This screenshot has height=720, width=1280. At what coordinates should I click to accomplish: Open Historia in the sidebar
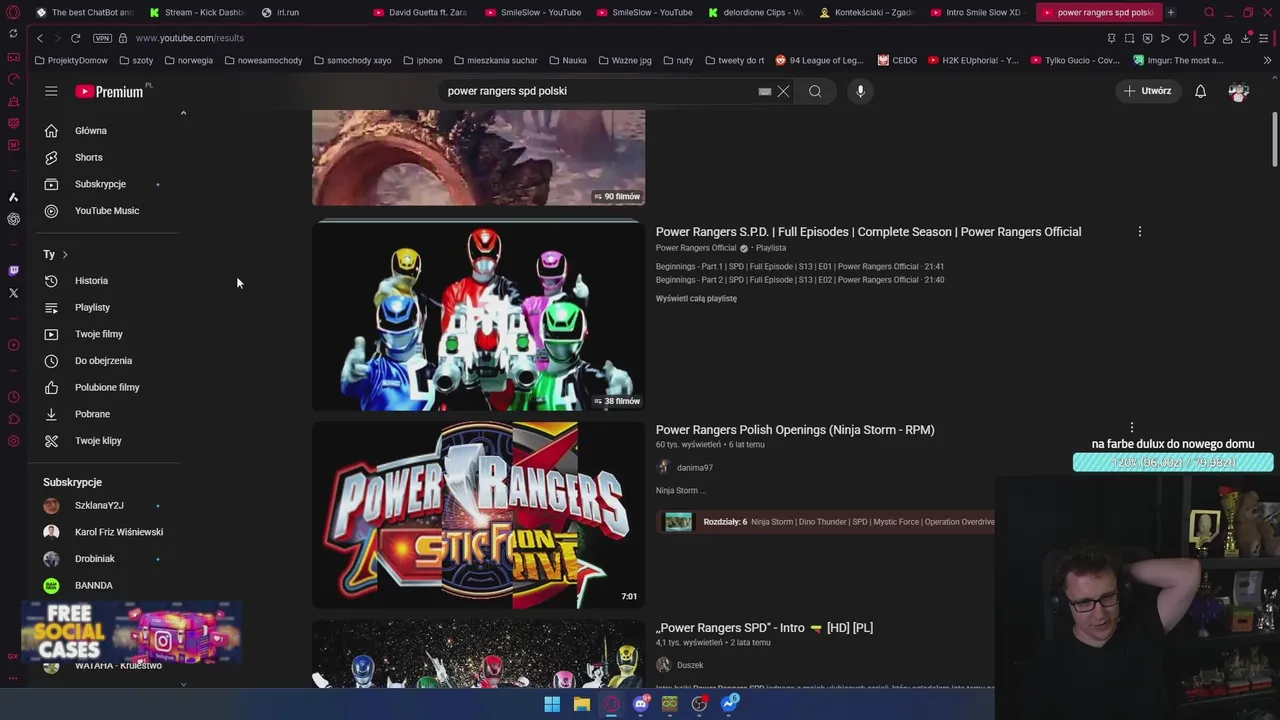pyautogui.click(x=106, y=281)
